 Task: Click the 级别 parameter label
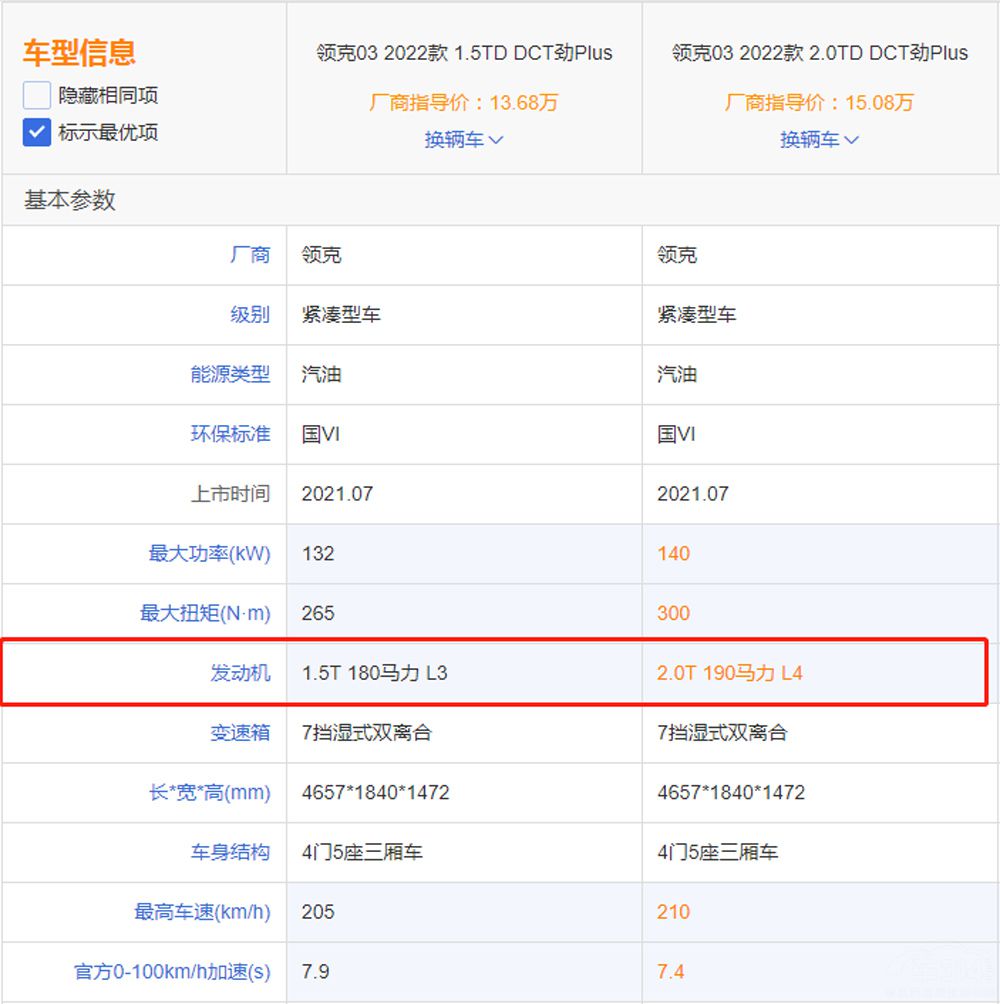click(250, 315)
